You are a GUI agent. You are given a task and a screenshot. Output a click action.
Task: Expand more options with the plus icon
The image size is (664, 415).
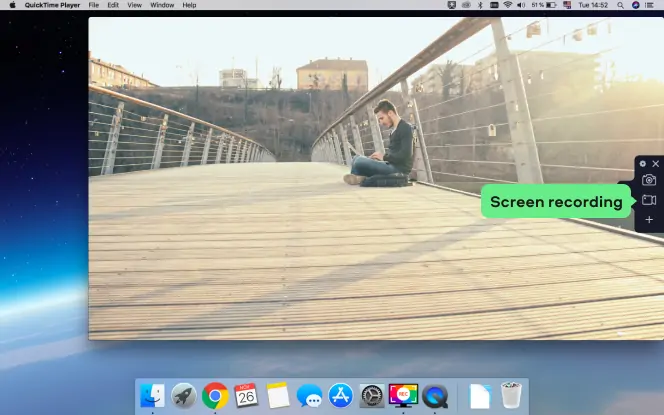coord(649,219)
